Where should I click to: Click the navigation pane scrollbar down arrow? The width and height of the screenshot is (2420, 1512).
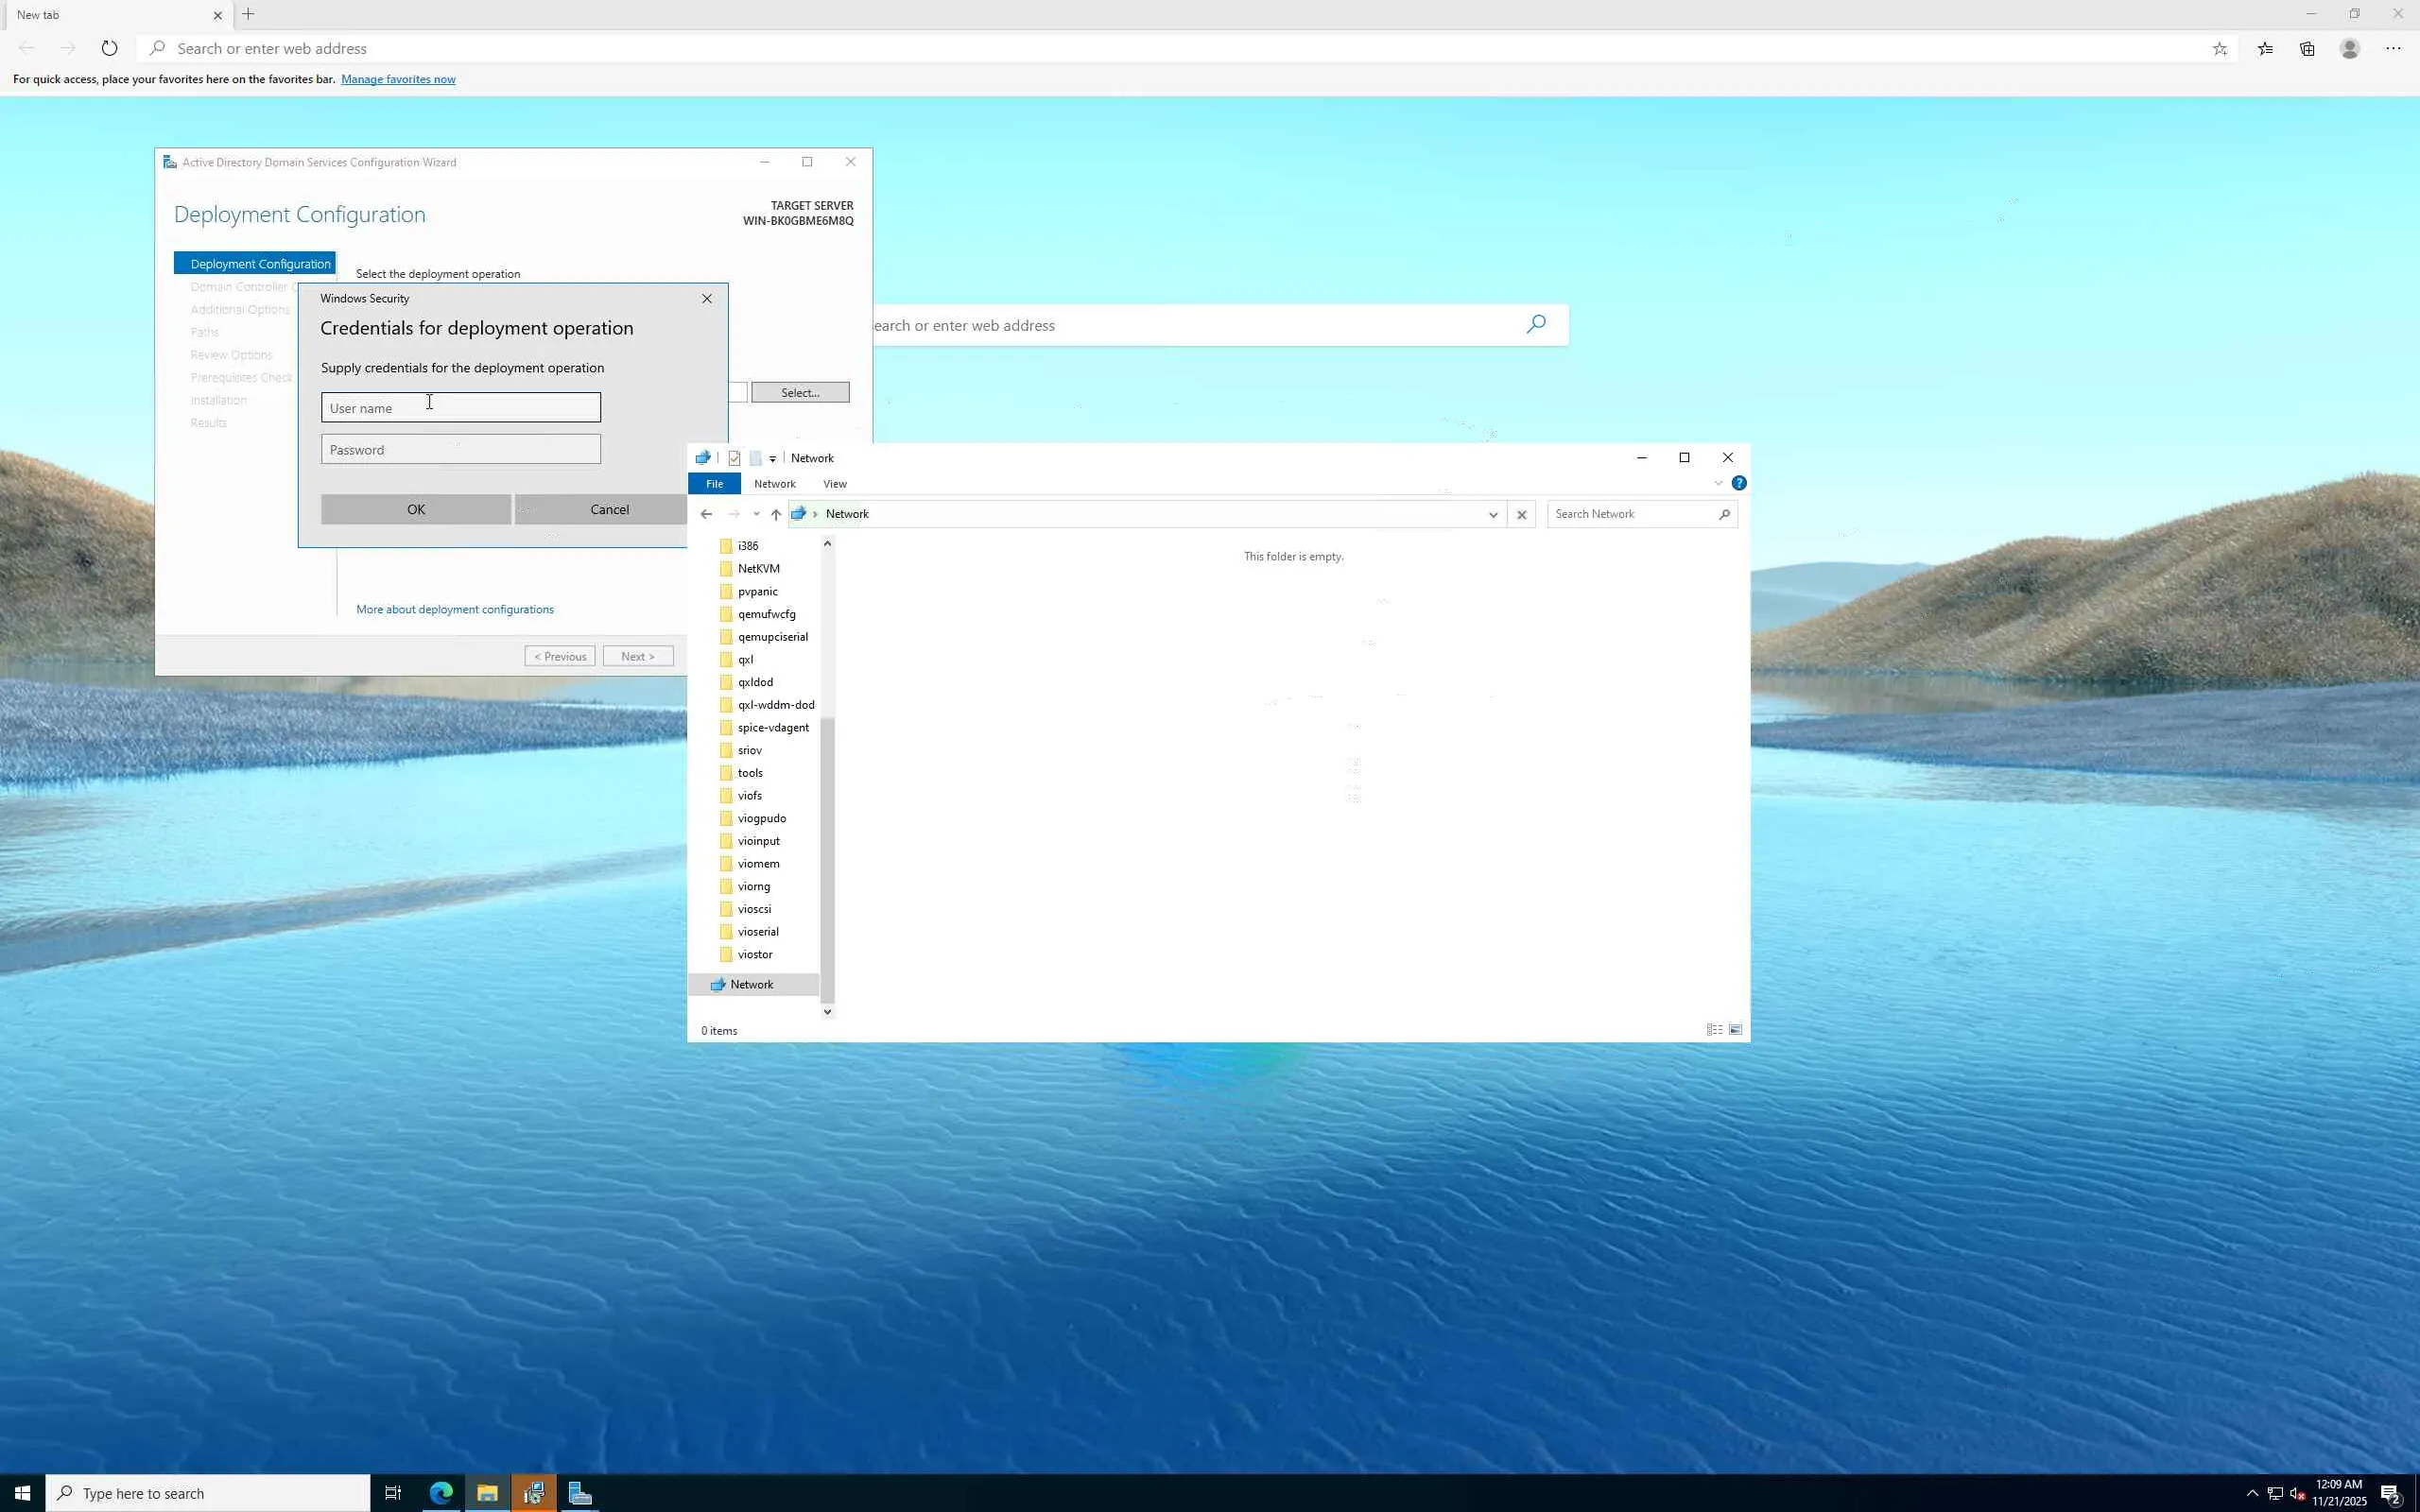pos(827,1011)
